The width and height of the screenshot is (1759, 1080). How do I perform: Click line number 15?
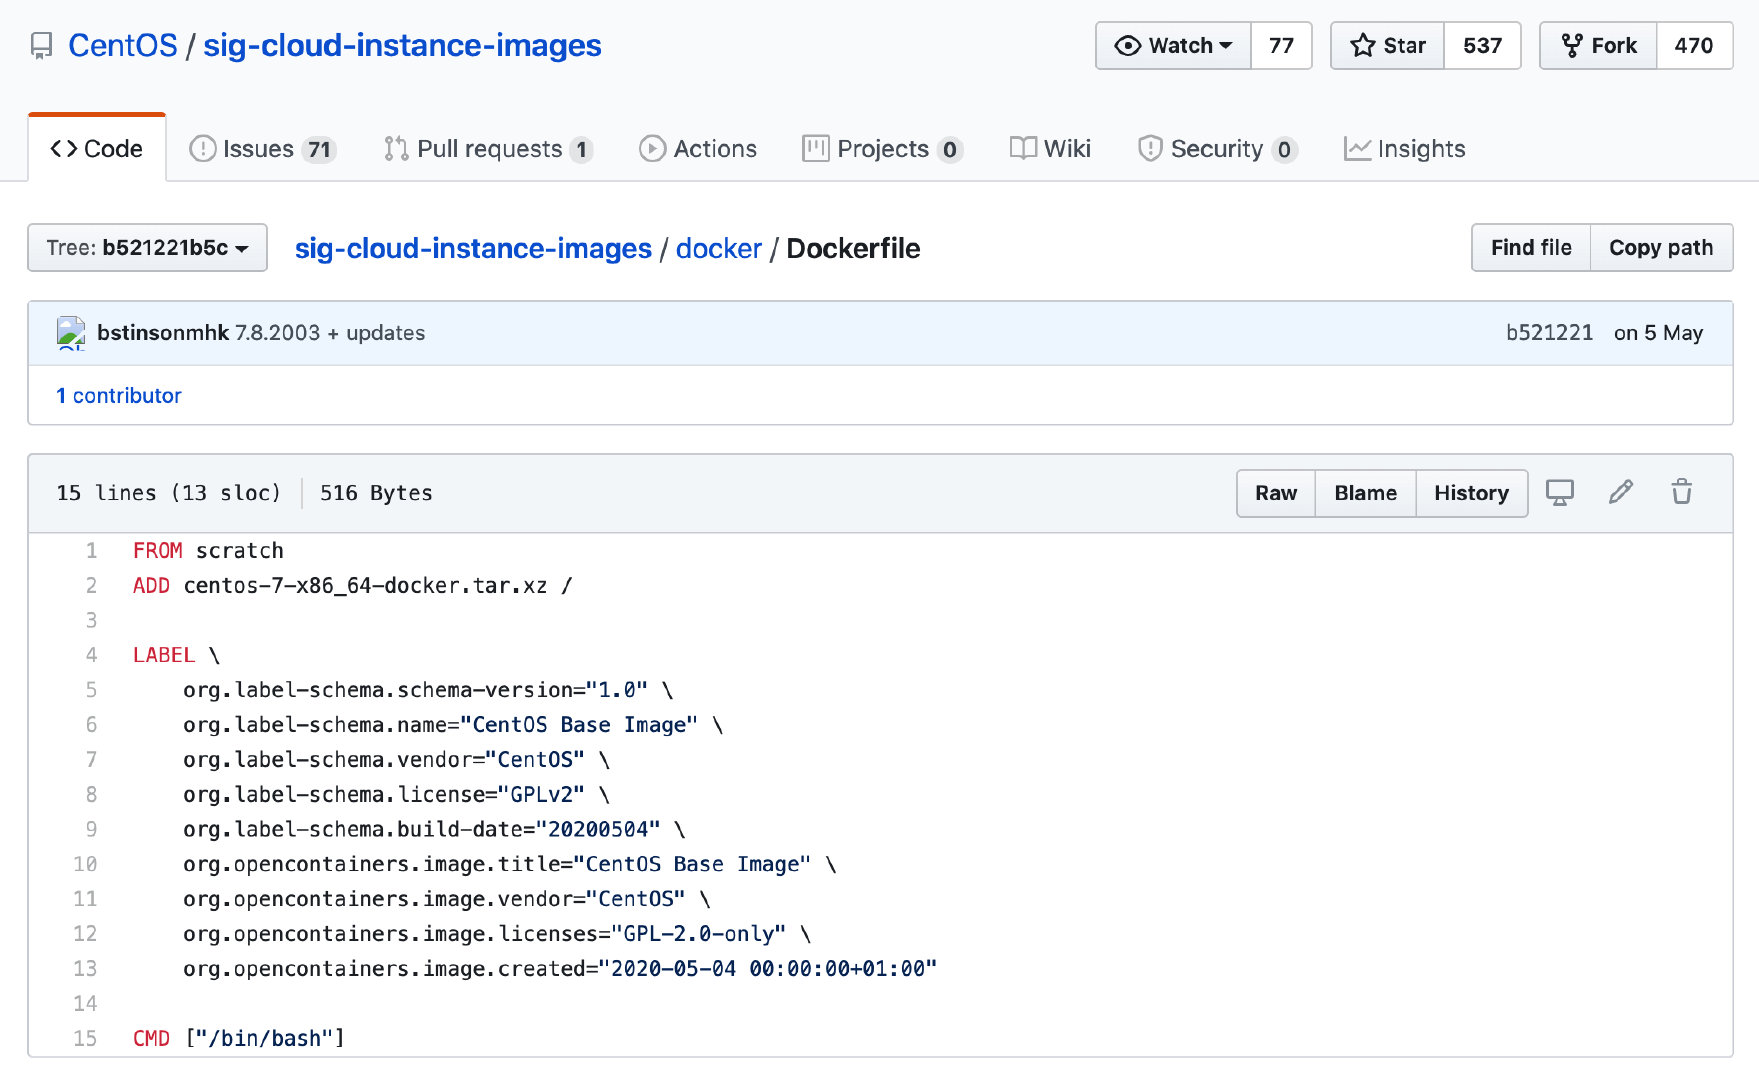click(x=85, y=1039)
